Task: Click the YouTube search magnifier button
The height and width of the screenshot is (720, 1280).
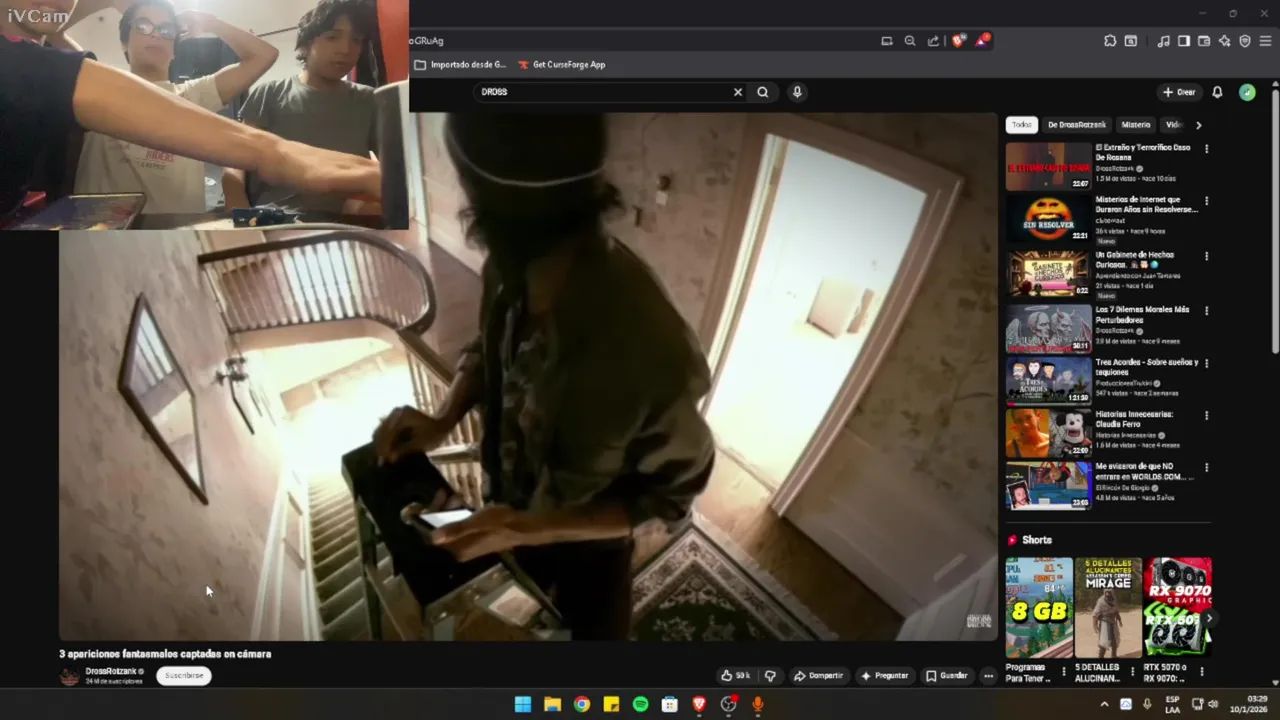Action: click(763, 92)
